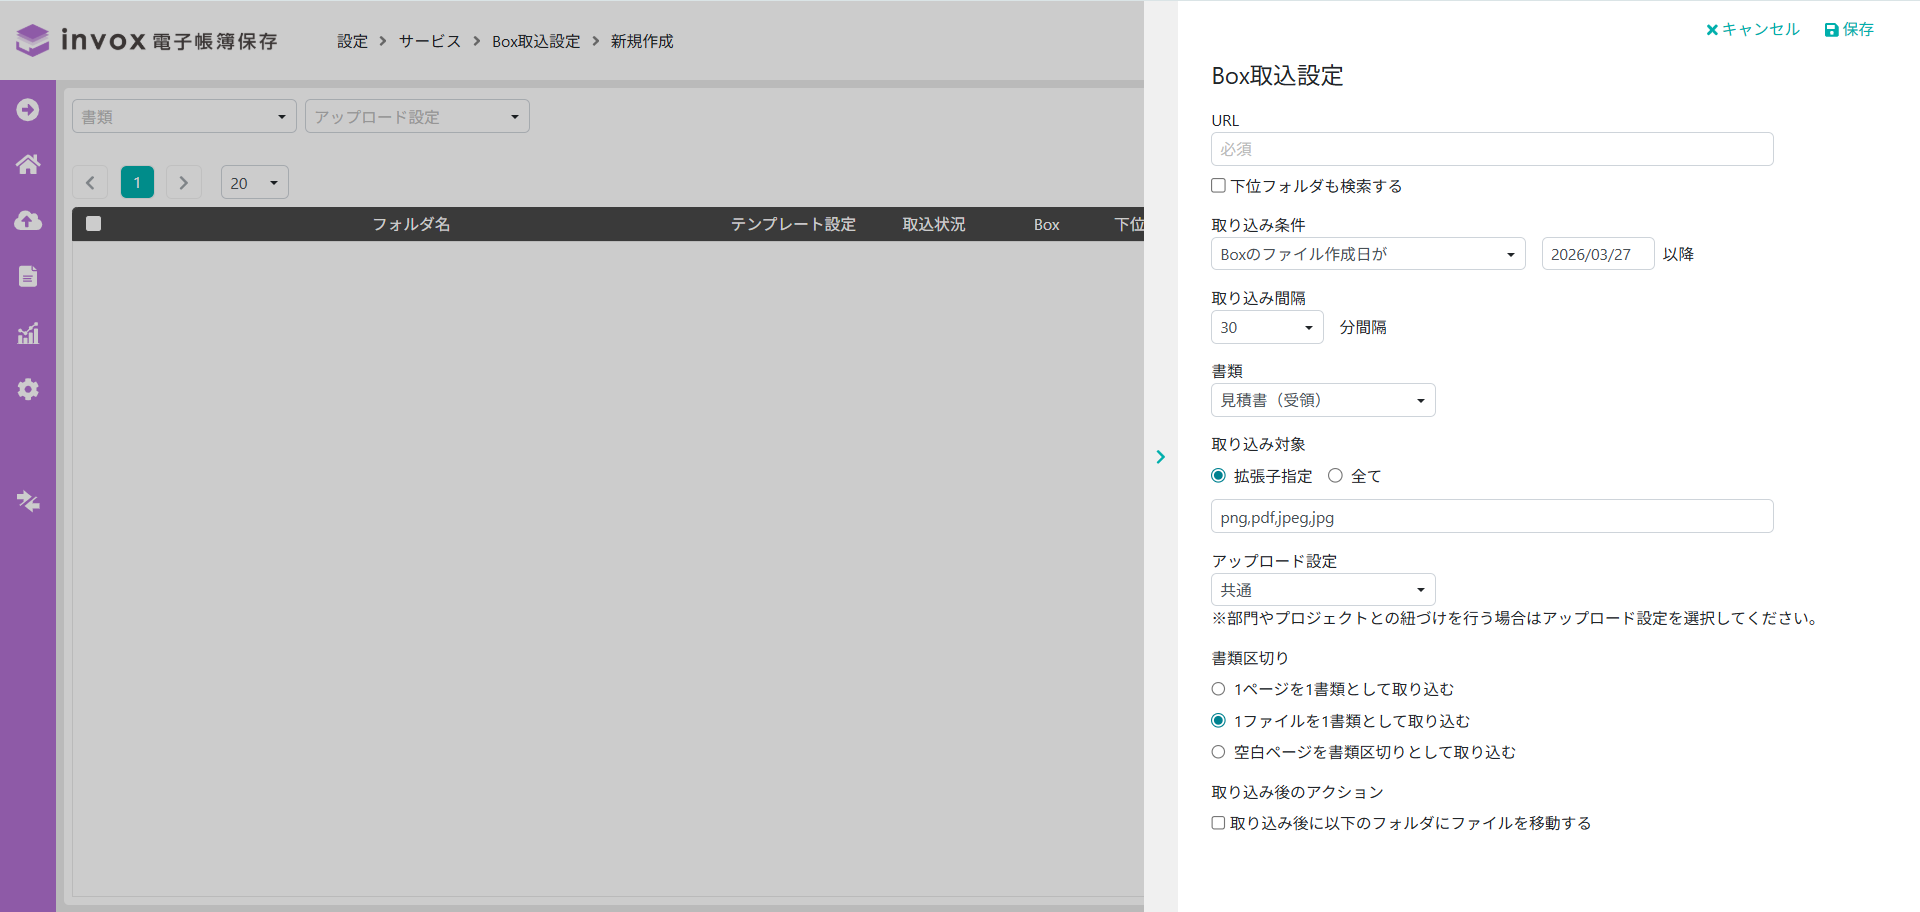Click the home icon in sidebar

[28, 165]
